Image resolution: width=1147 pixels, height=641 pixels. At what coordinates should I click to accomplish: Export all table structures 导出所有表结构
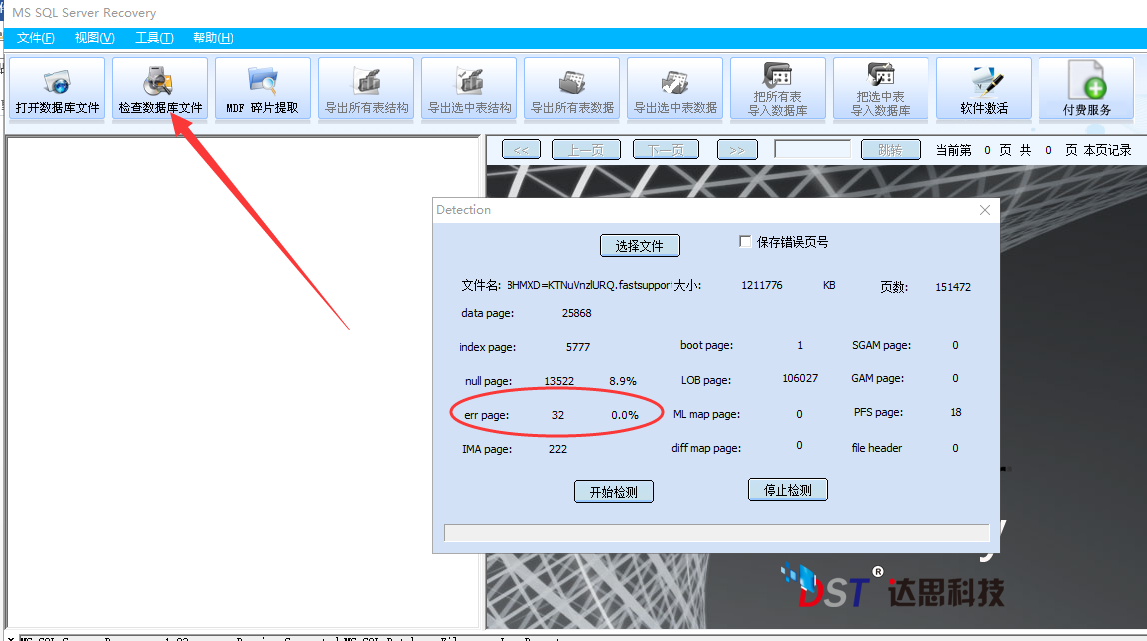366,89
